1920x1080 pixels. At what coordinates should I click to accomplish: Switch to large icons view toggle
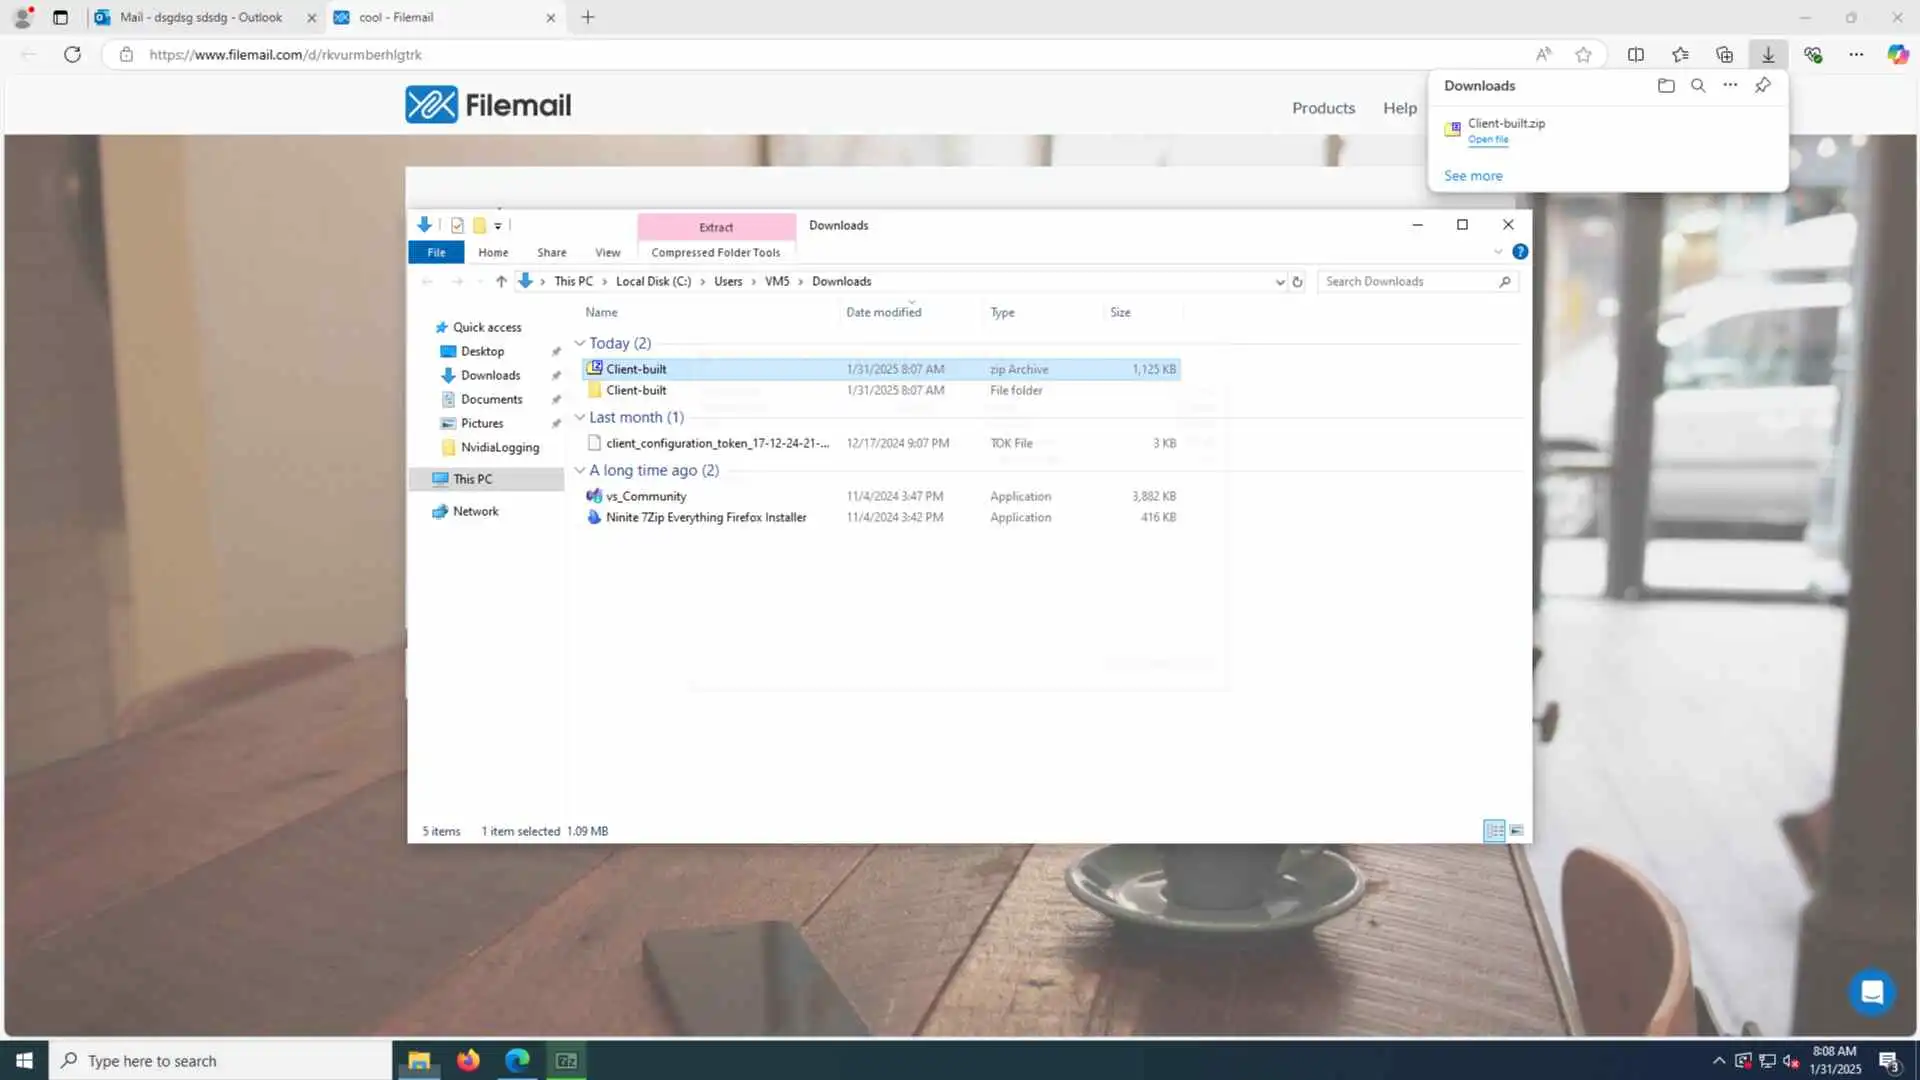click(1517, 831)
